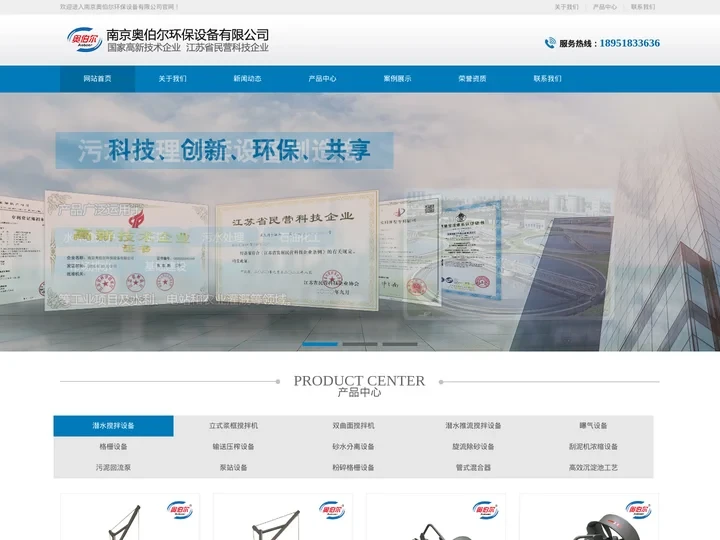Open the first product card thumbnail
Viewport: 720px width, 540px height.
[130, 517]
